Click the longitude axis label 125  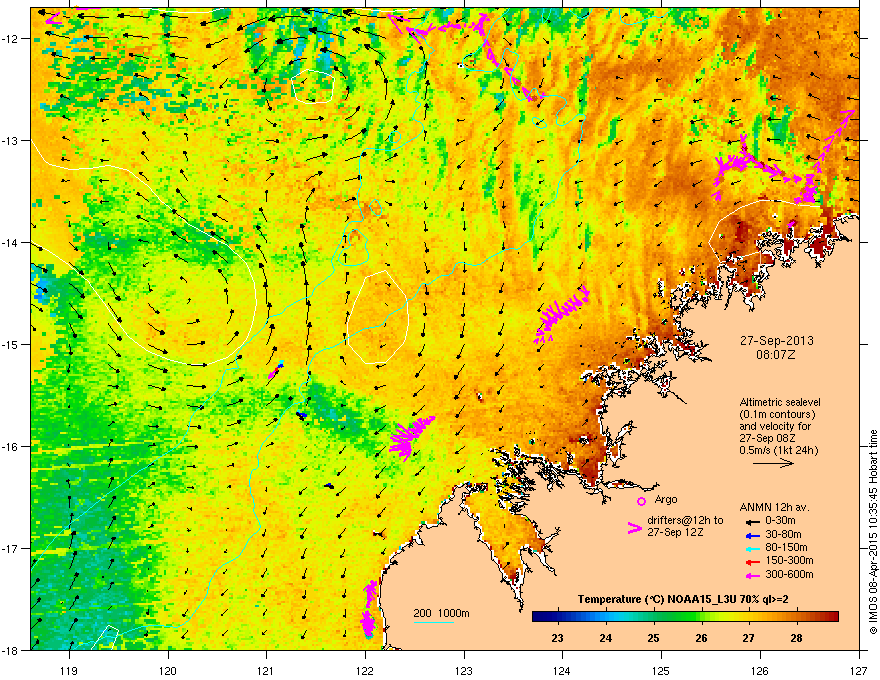coord(661,670)
